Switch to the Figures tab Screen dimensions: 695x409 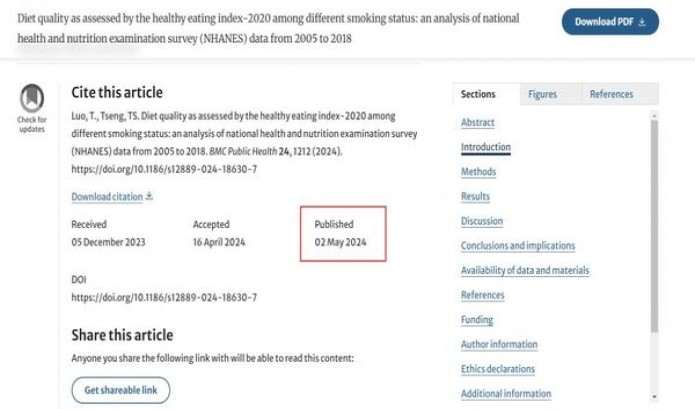pos(542,94)
